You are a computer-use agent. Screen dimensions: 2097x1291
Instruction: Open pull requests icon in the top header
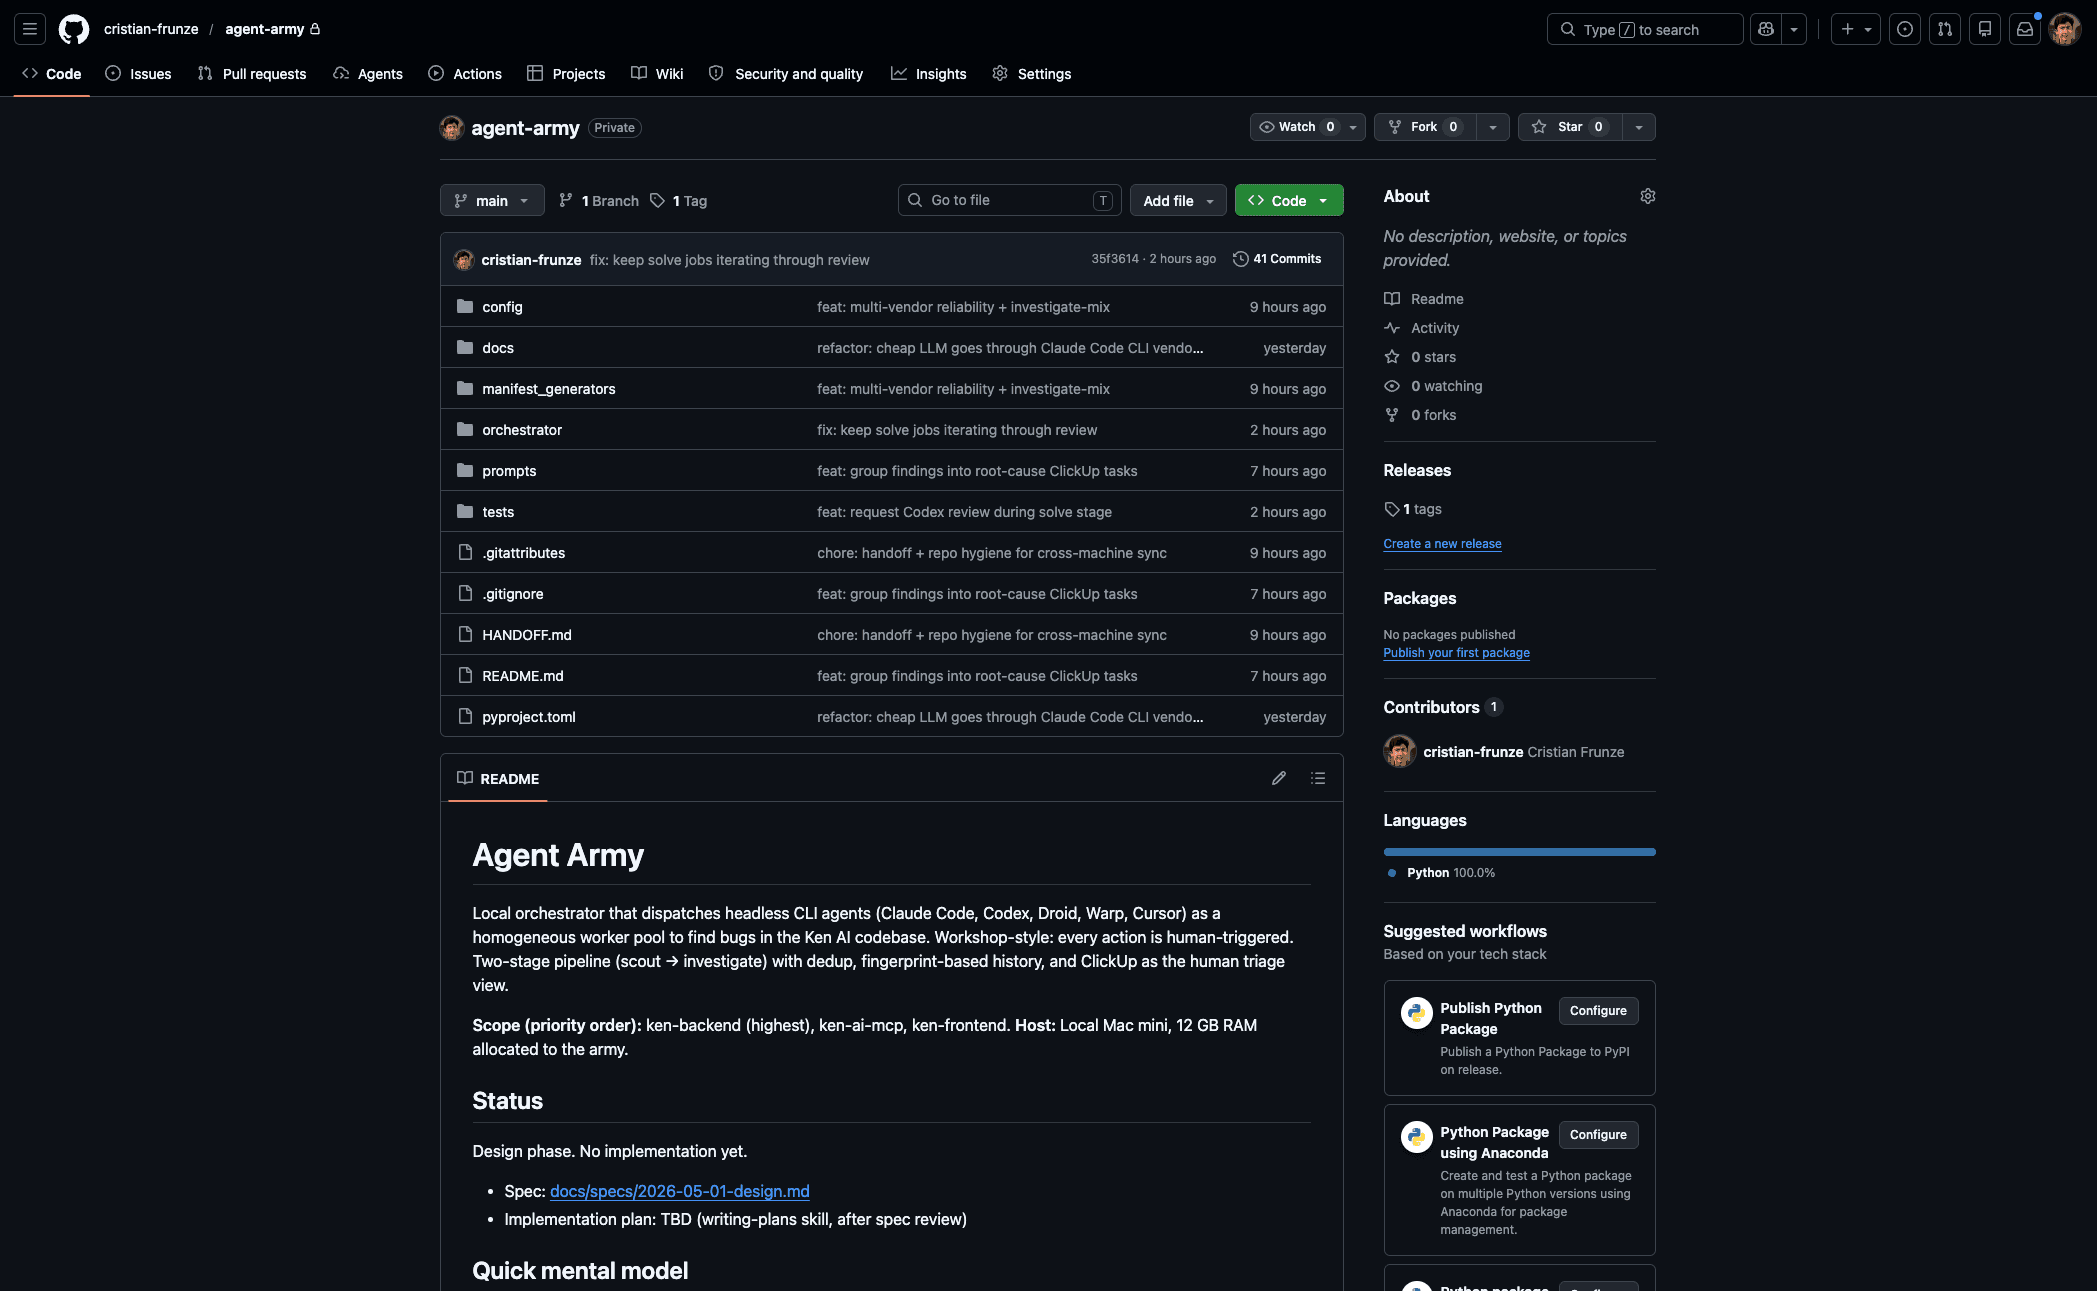tap(1945, 29)
